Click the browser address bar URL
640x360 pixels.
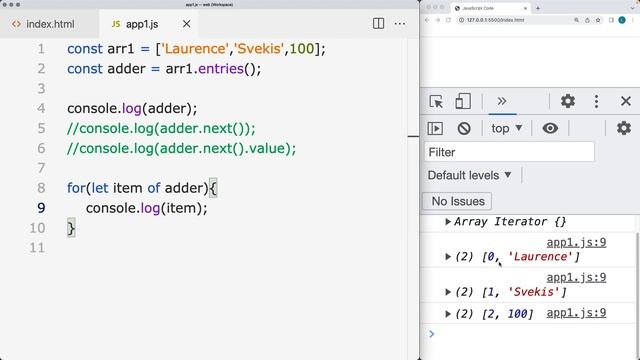496,20
